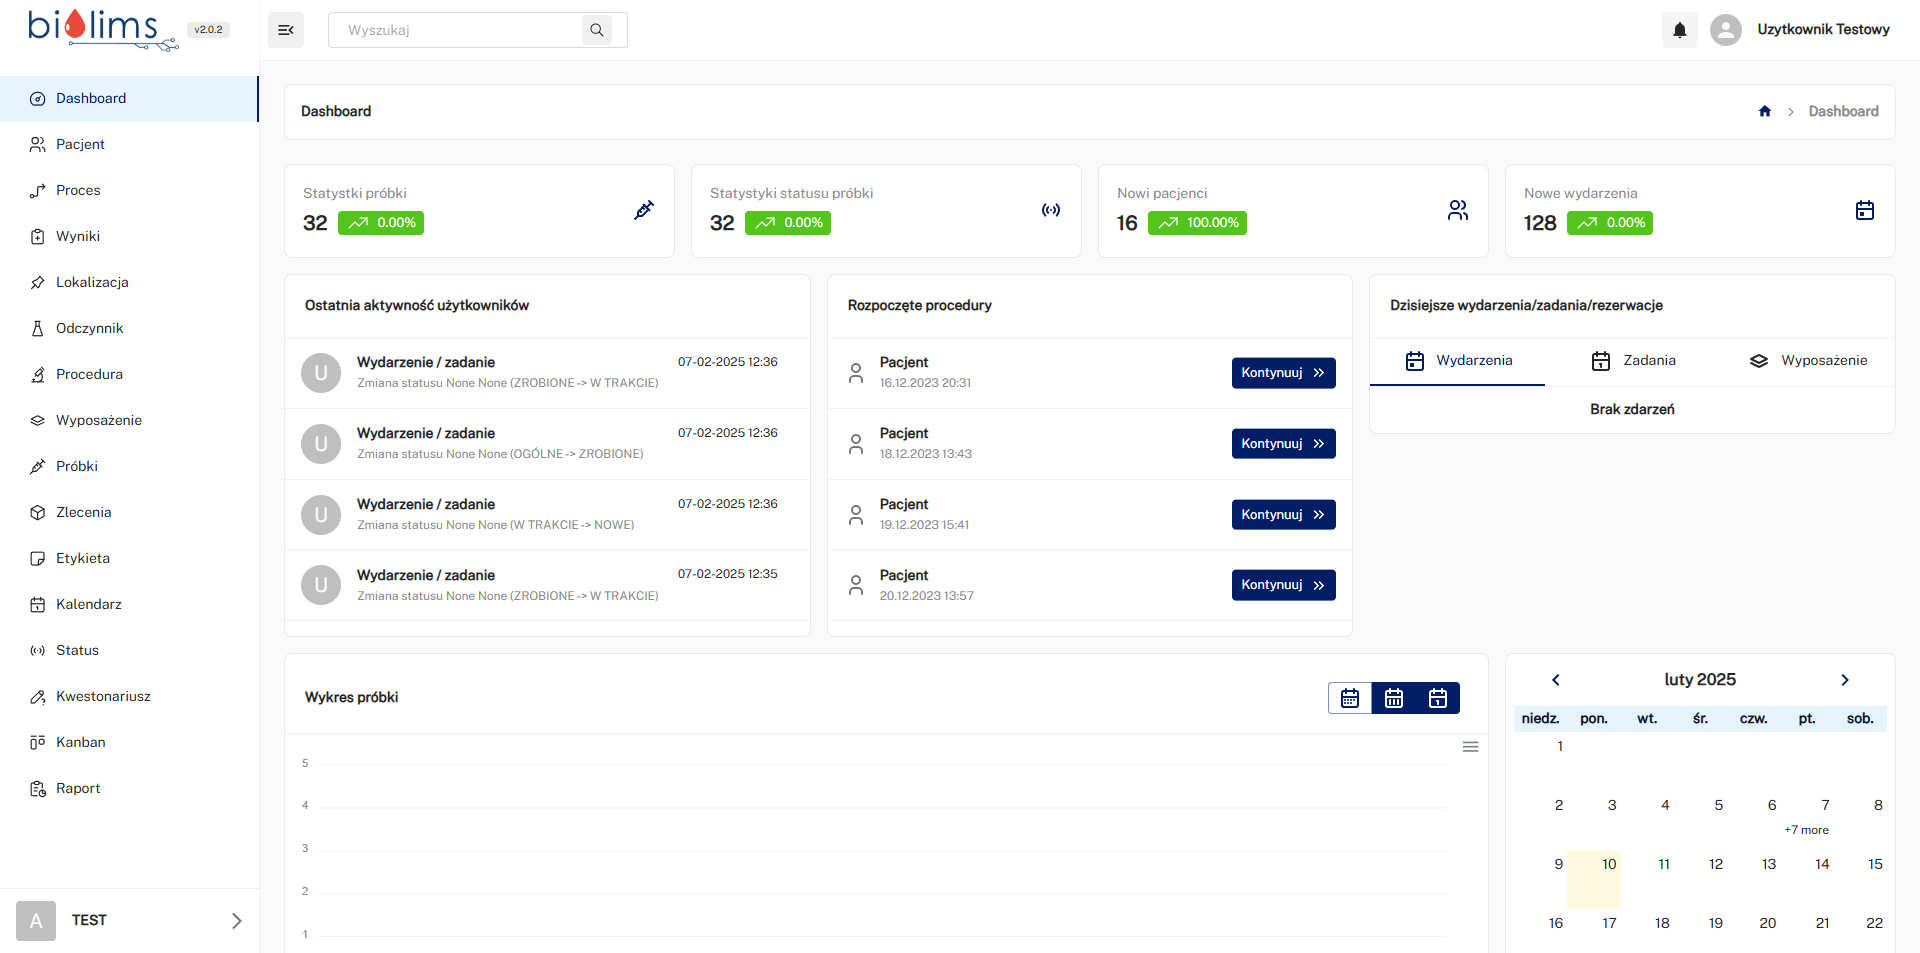Open the chart hamburger menu
Viewport: 1920px width, 953px height.
(1471, 747)
